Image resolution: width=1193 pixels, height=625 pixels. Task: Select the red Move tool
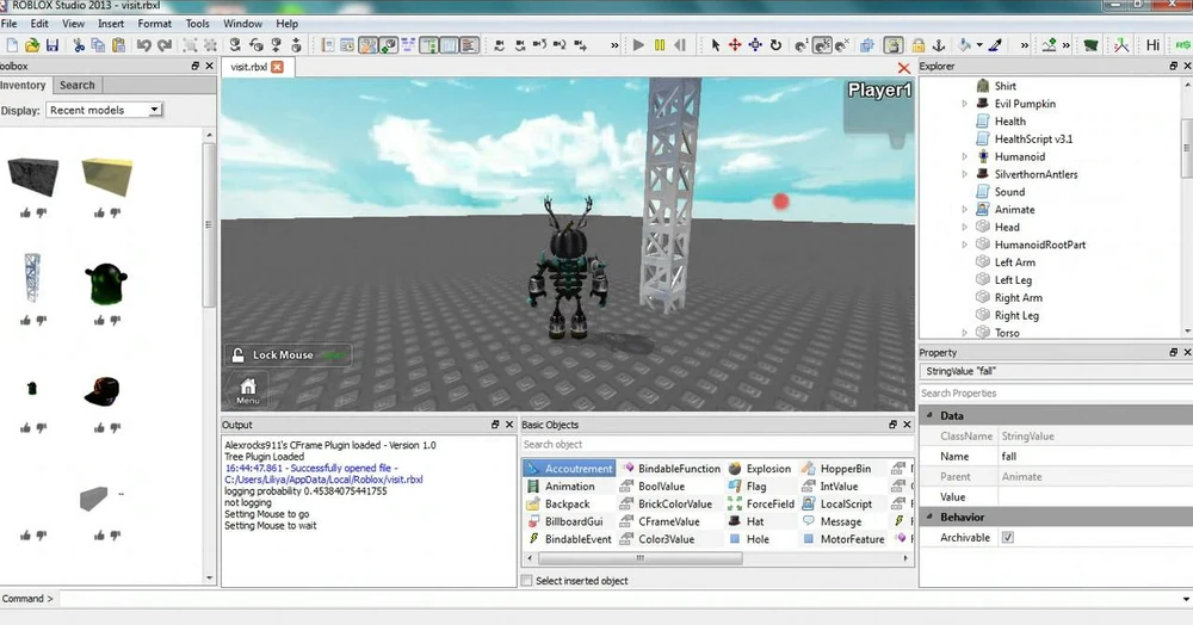735,45
